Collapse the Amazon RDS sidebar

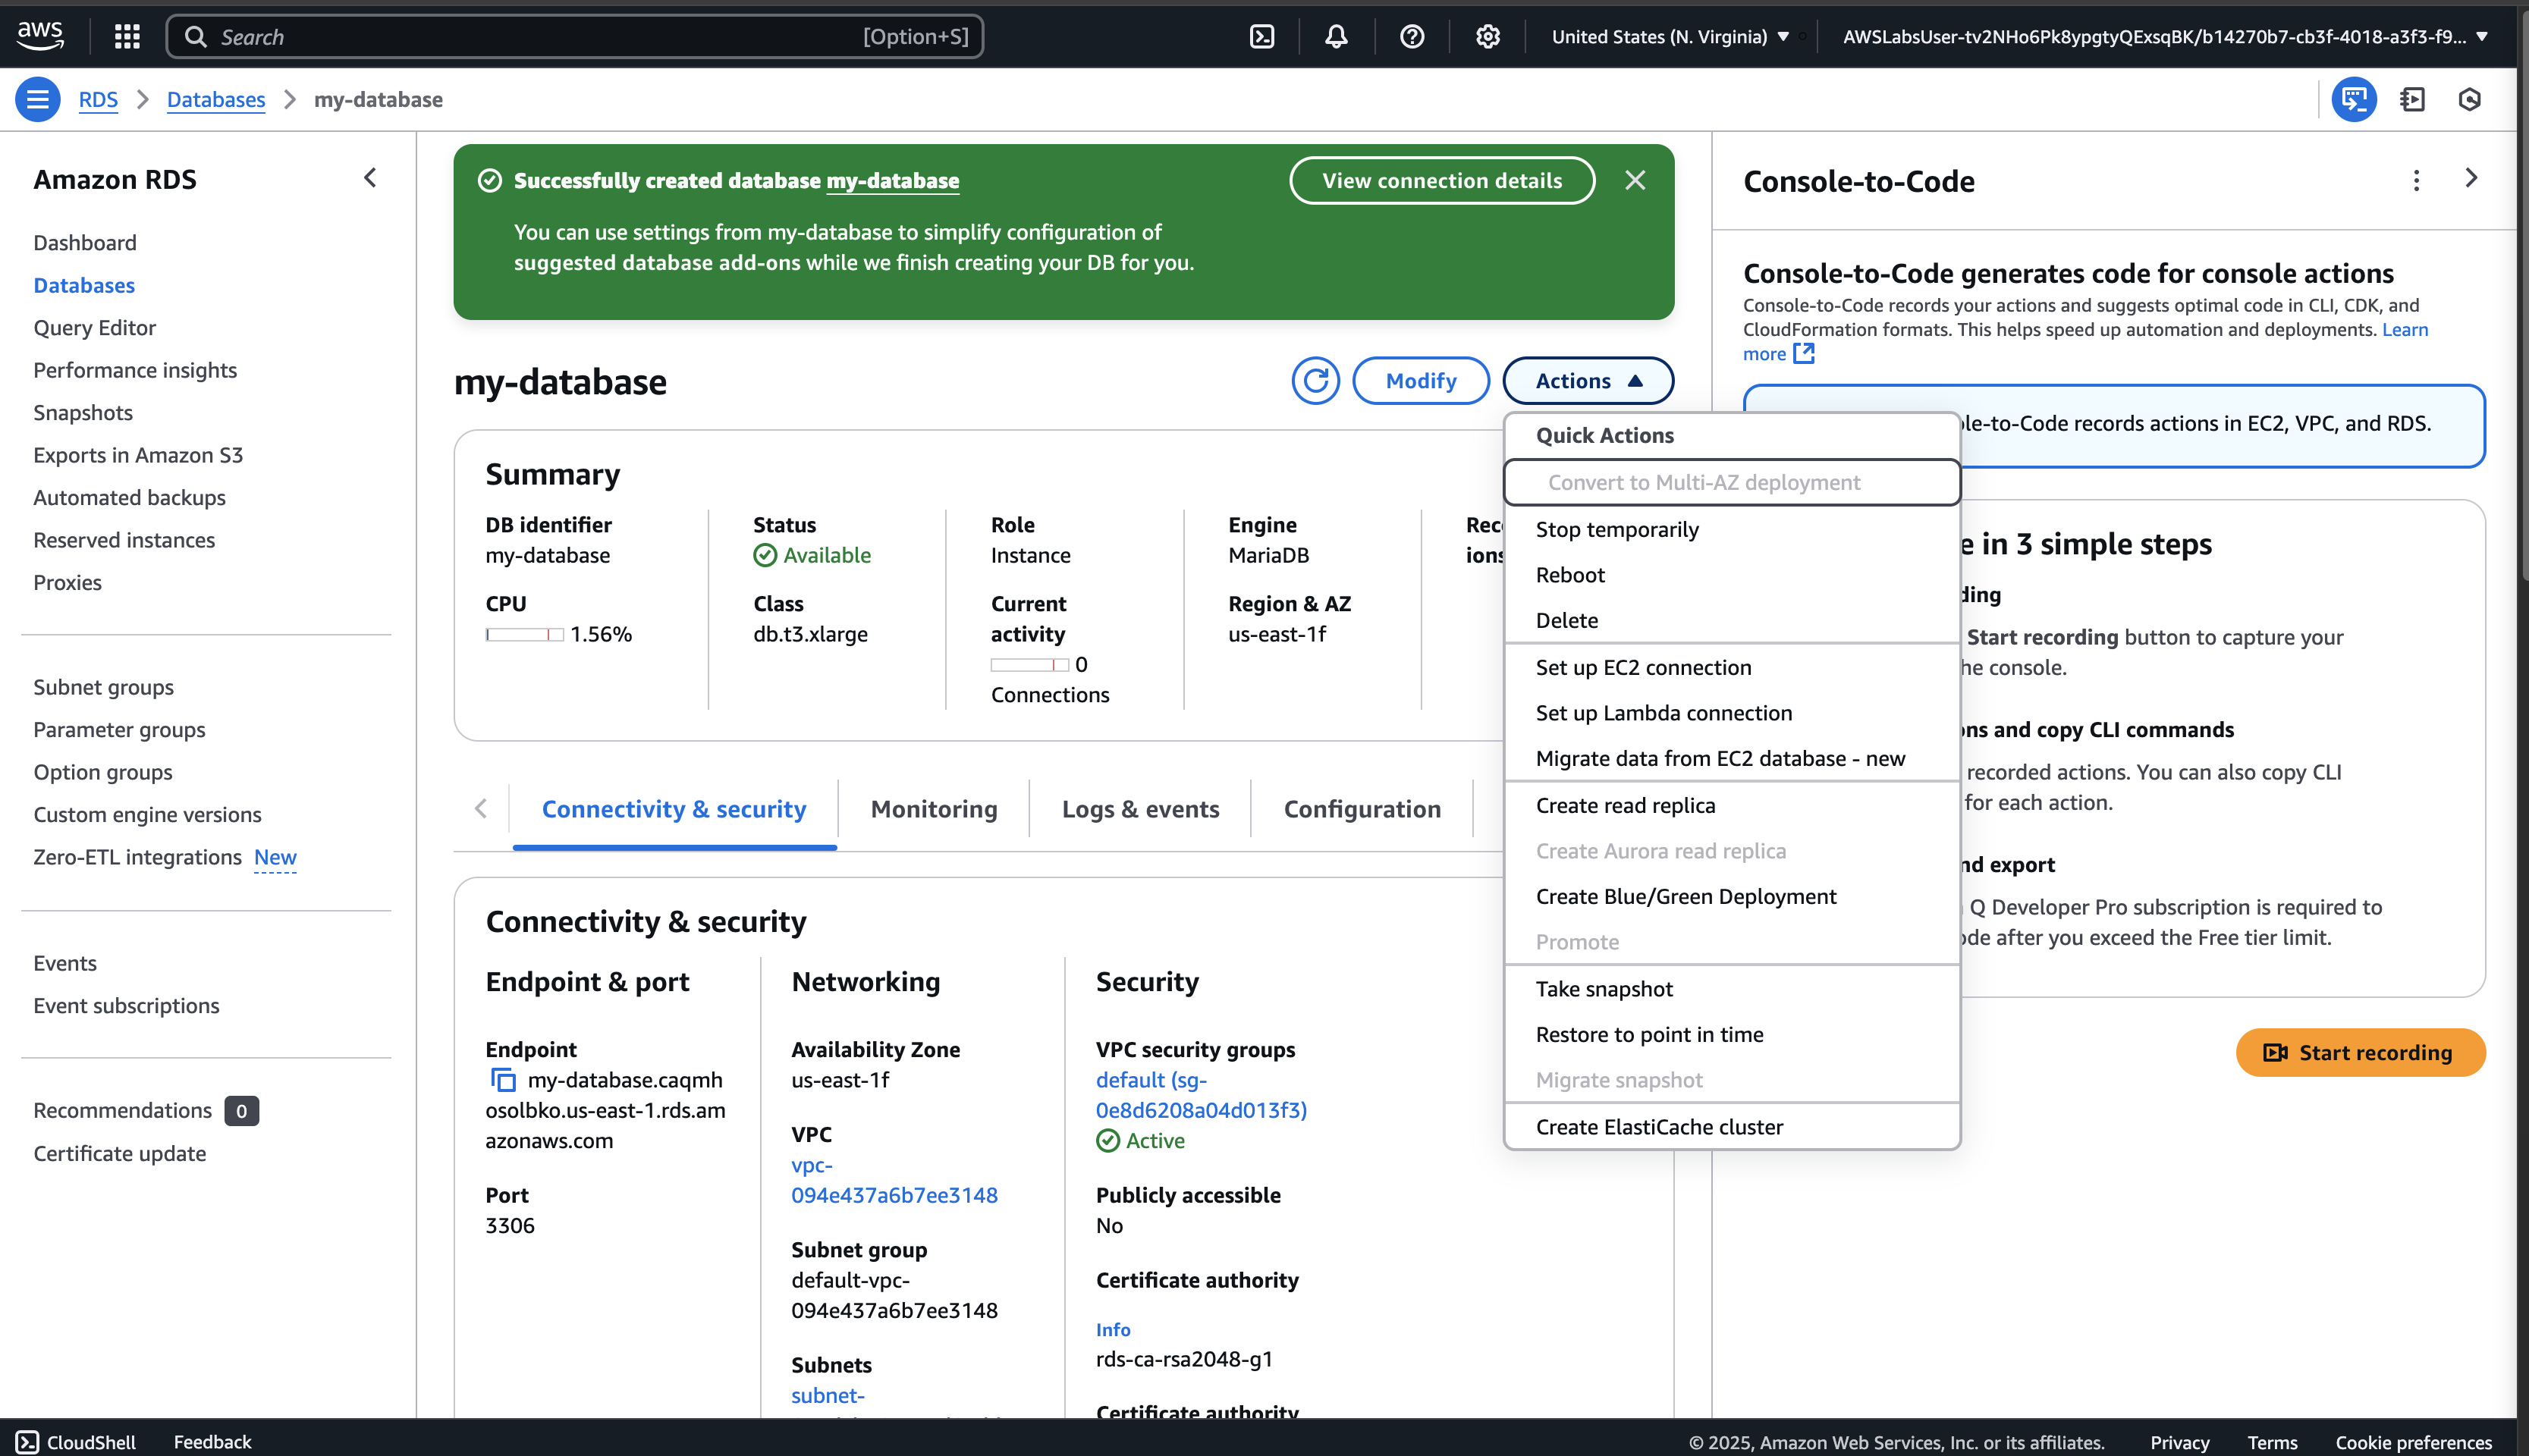pyautogui.click(x=370, y=178)
